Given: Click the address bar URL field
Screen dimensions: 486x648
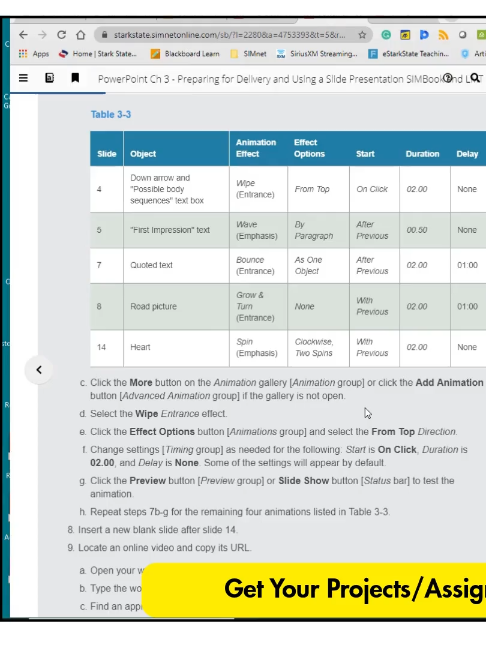Looking at the screenshot, I should click(229, 35).
